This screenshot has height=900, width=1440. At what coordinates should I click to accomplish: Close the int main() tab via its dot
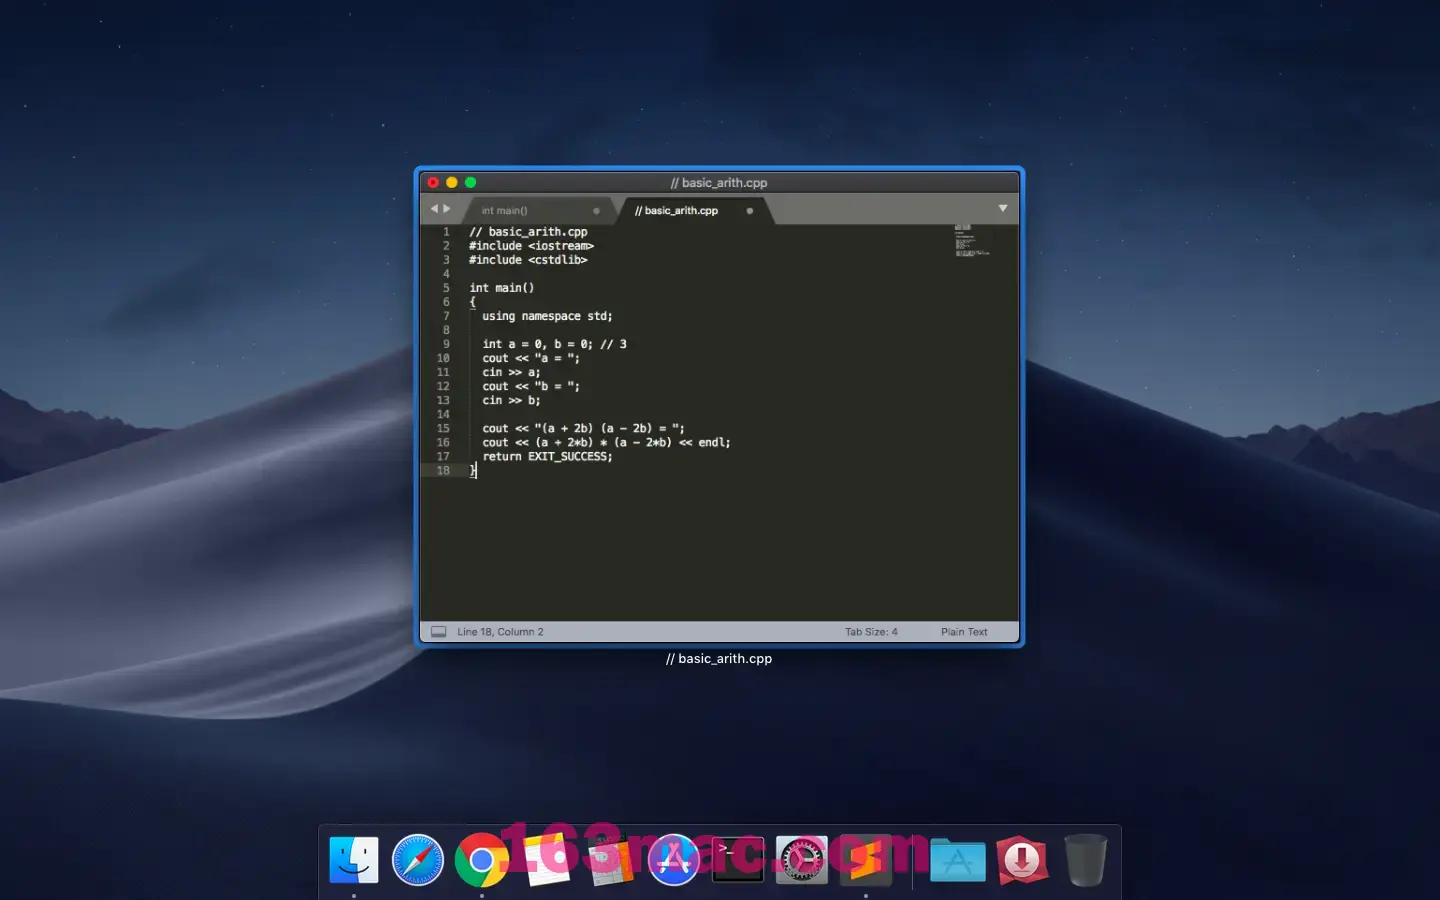click(597, 211)
